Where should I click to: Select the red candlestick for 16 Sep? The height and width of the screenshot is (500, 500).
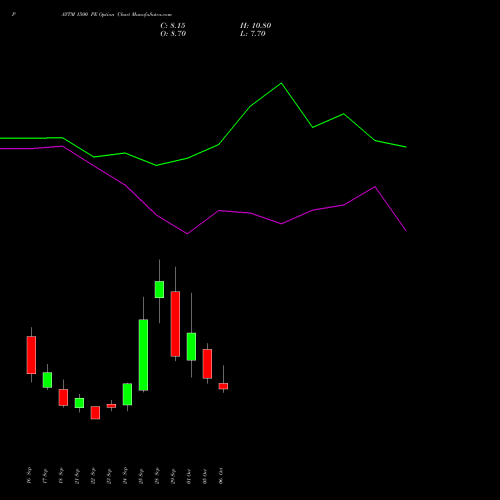coord(31,355)
